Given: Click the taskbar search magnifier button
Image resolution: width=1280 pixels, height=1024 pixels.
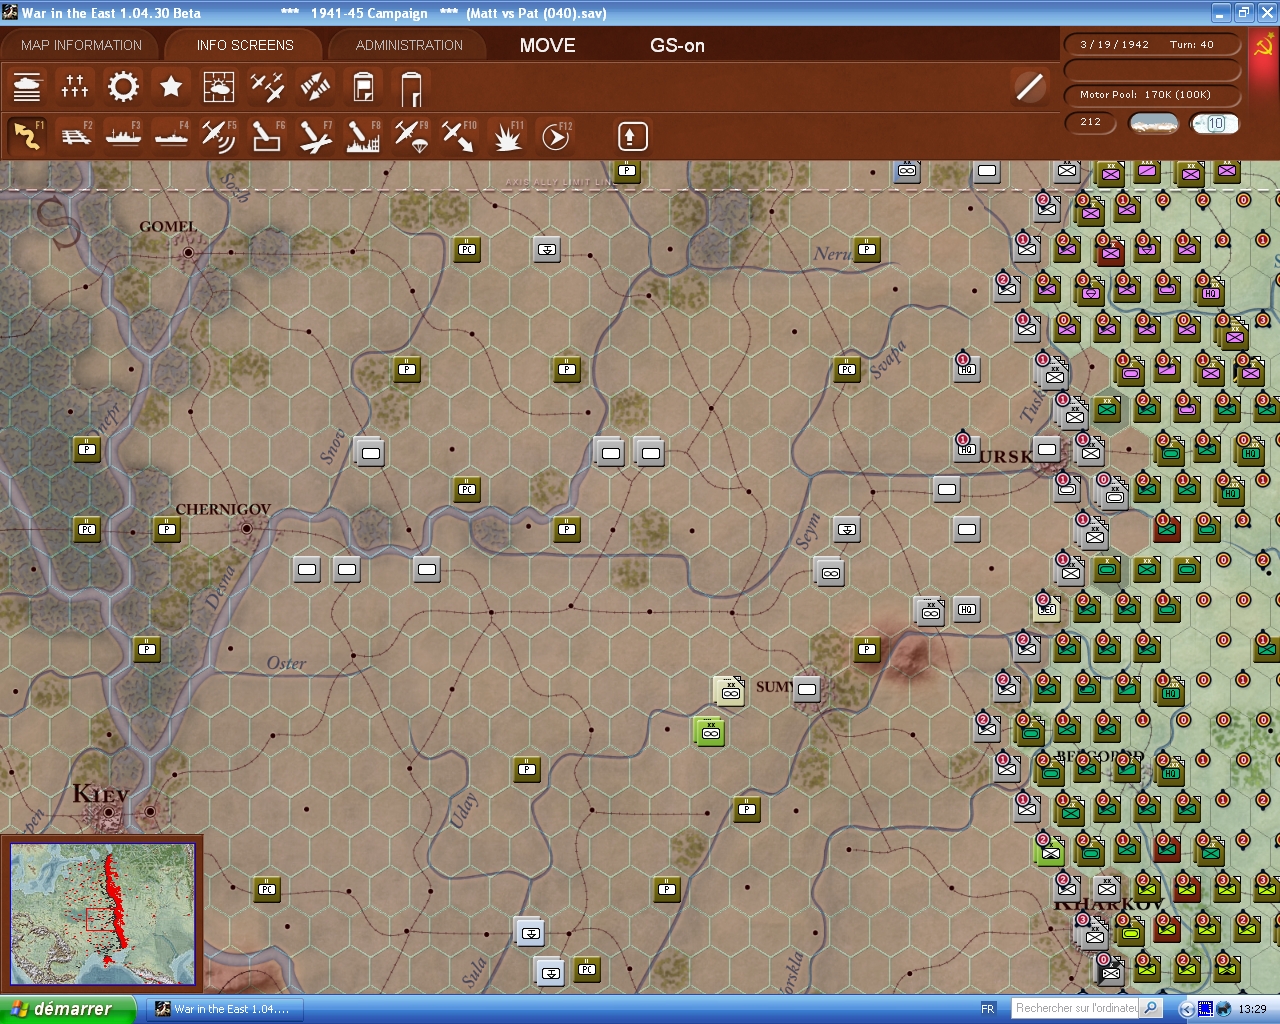Looking at the screenshot, I should 1151,1008.
